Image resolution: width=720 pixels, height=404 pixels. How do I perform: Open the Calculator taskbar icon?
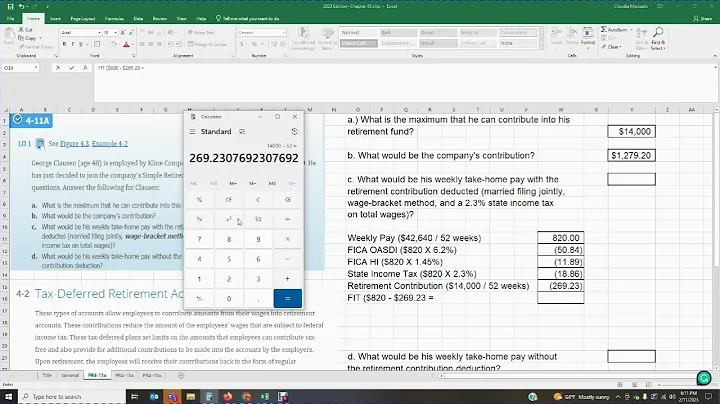(x=209, y=396)
